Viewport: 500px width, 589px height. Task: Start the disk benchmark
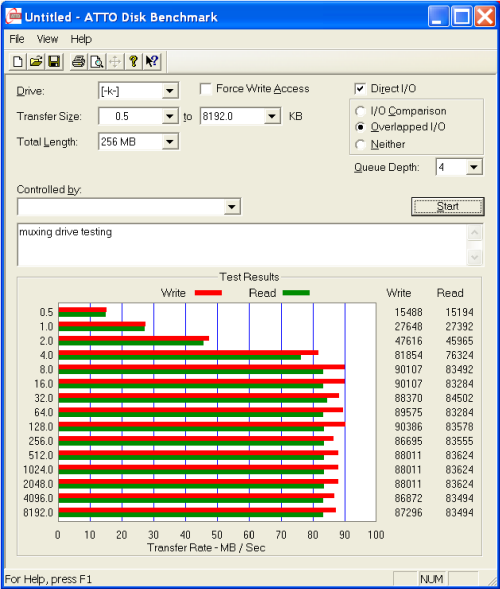(x=448, y=207)
